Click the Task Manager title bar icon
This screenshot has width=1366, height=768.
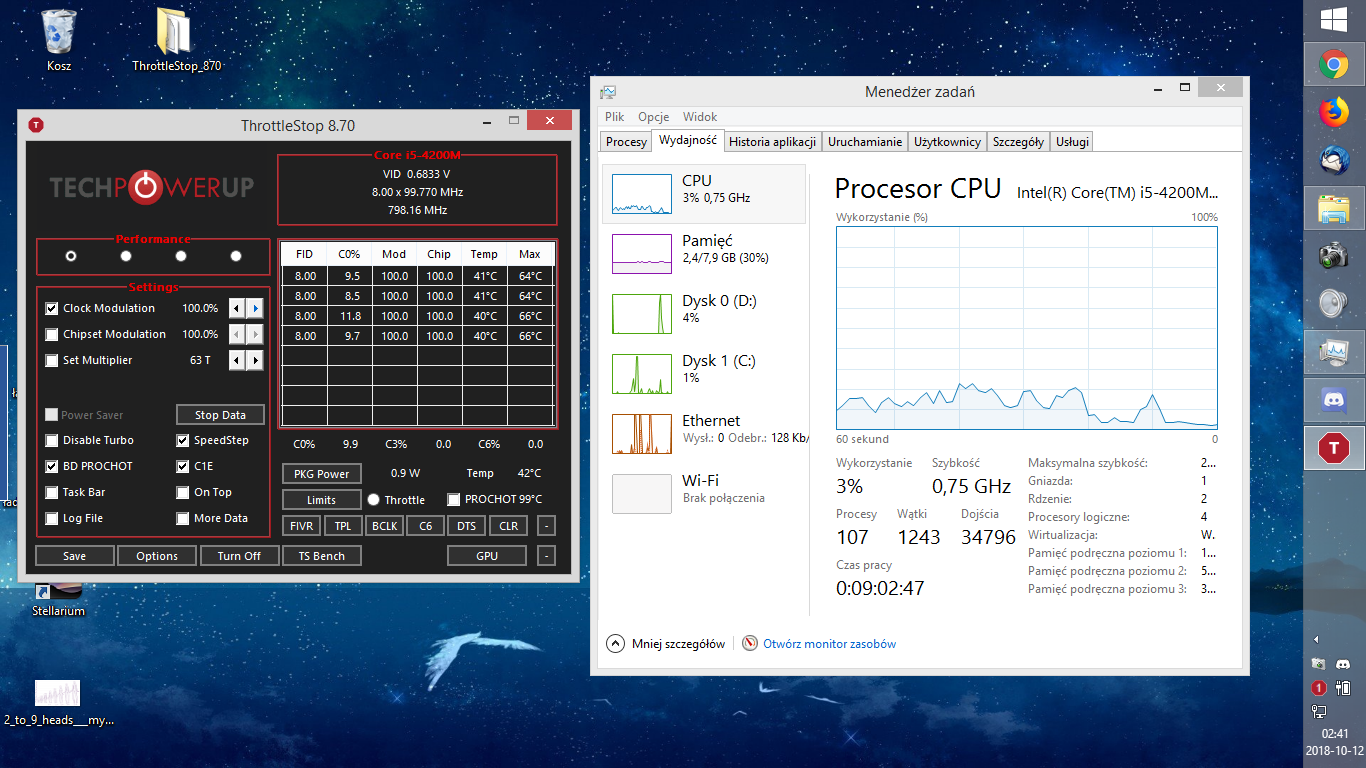tap(608, 92)
